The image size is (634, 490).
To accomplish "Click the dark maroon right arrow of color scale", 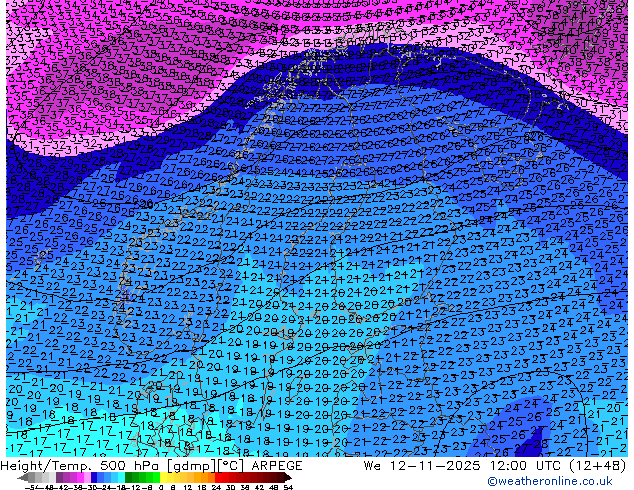I will [x=287, y=477].
